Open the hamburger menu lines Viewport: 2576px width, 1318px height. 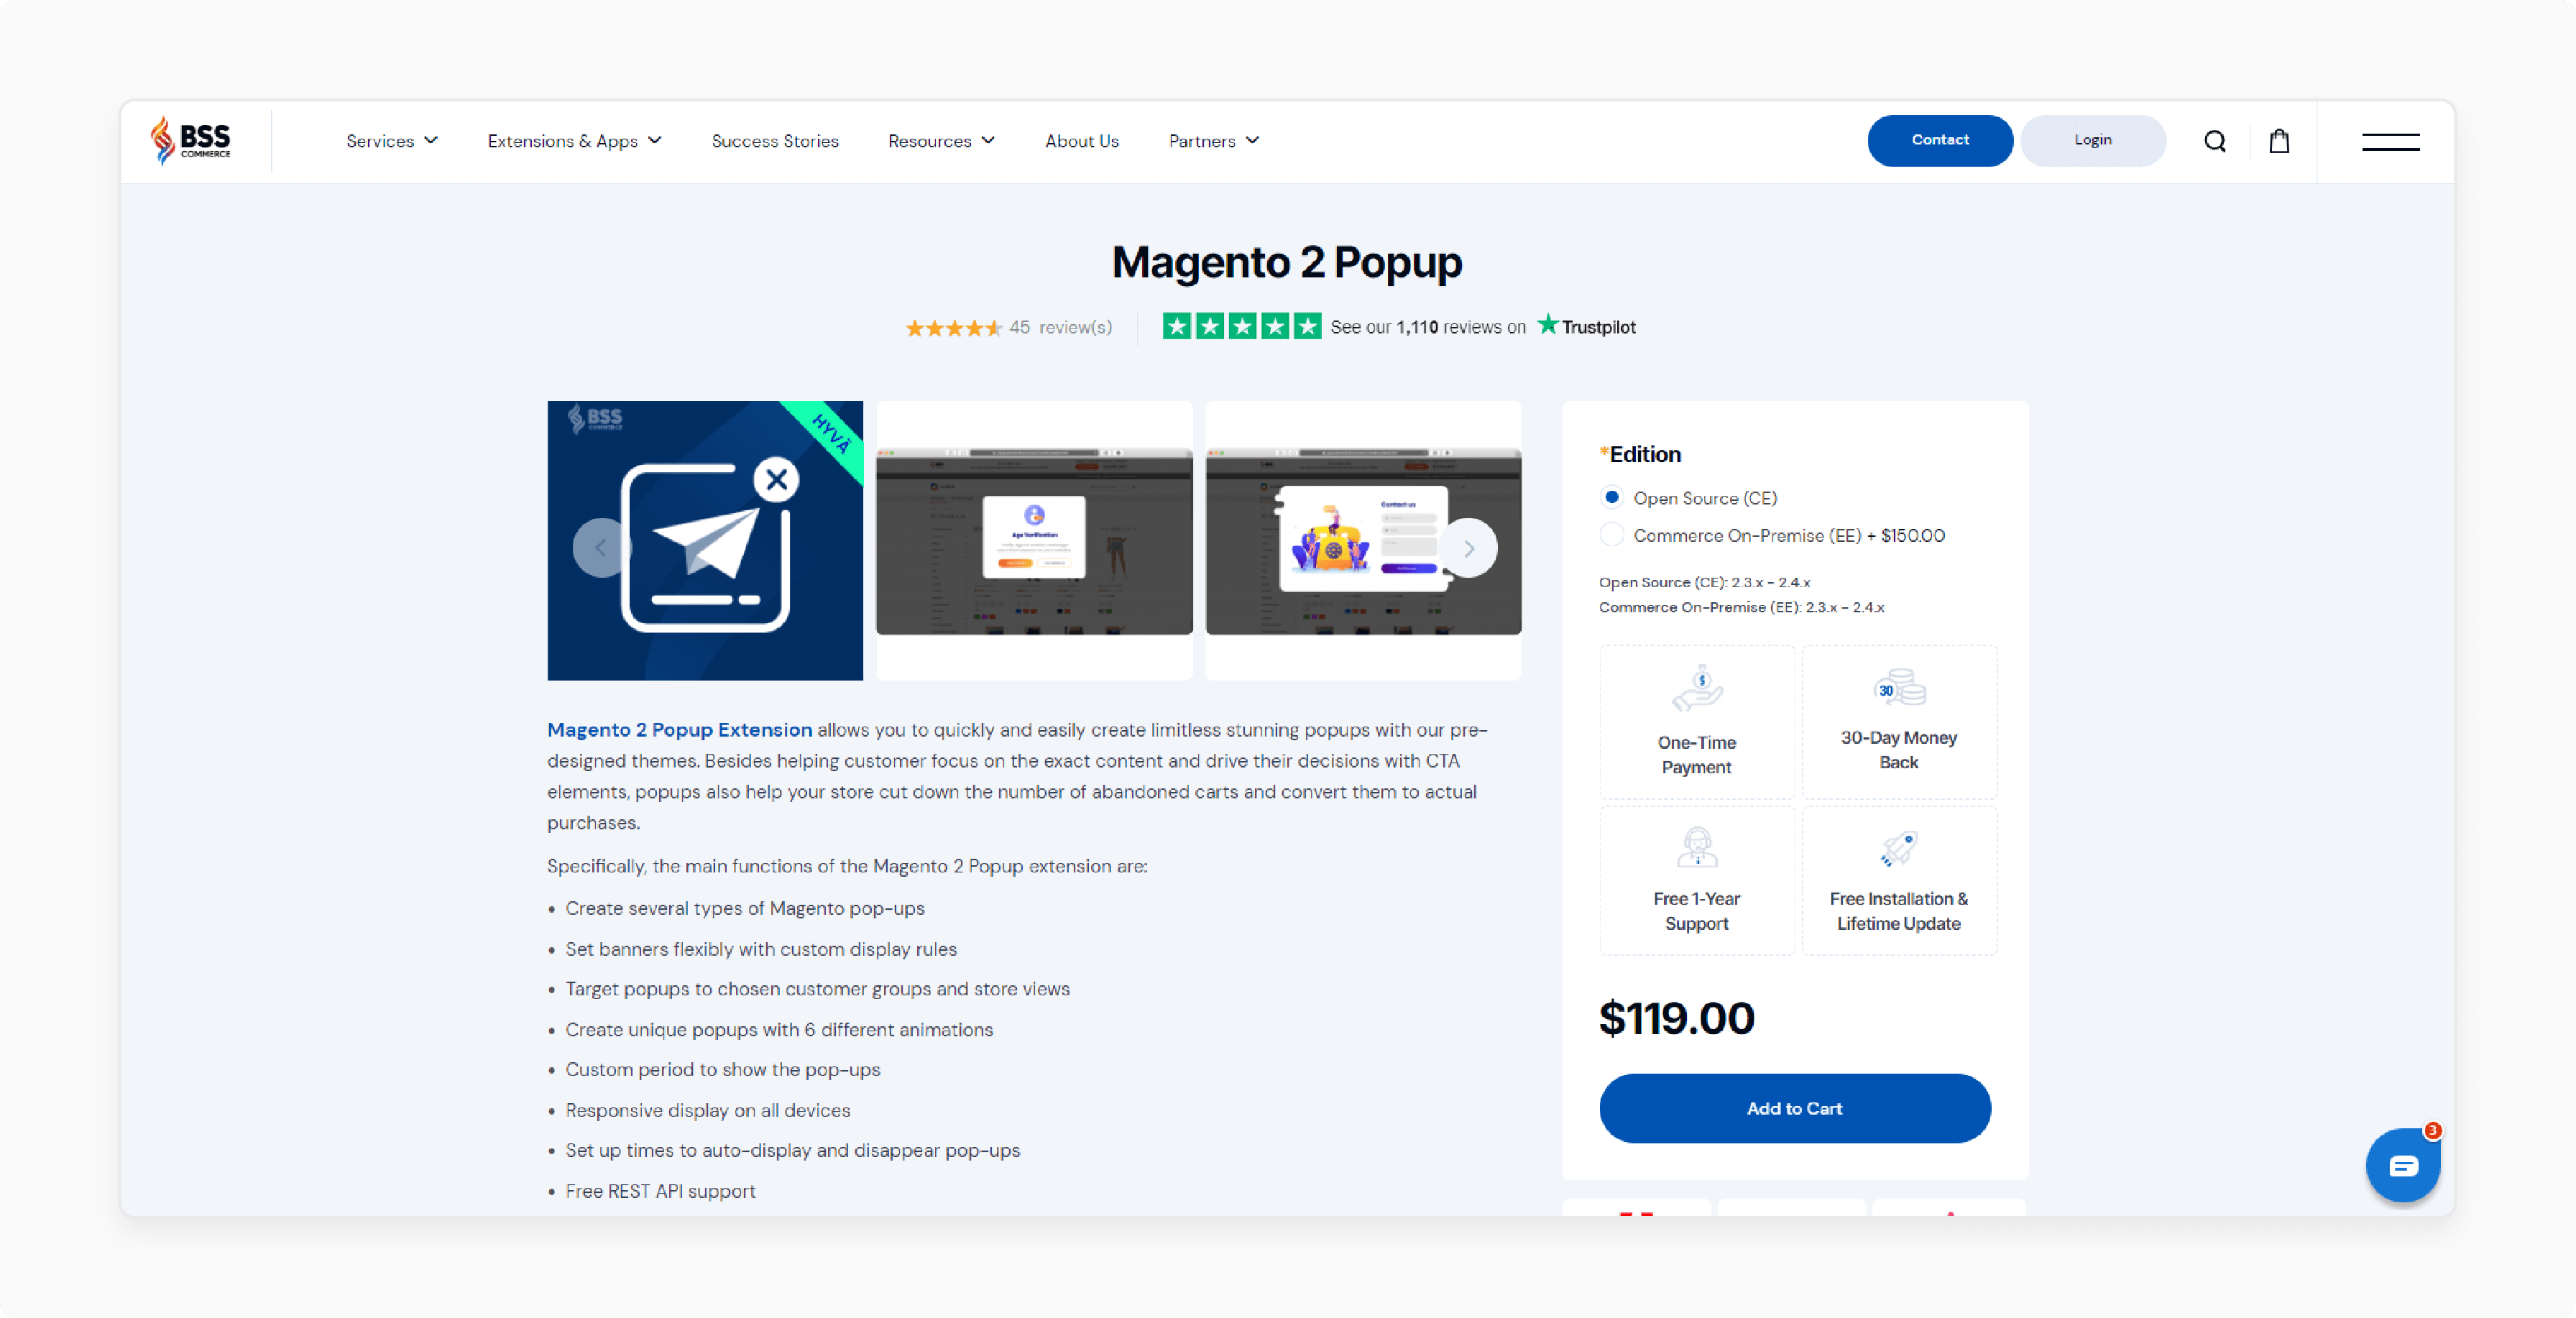point(2390,141)
